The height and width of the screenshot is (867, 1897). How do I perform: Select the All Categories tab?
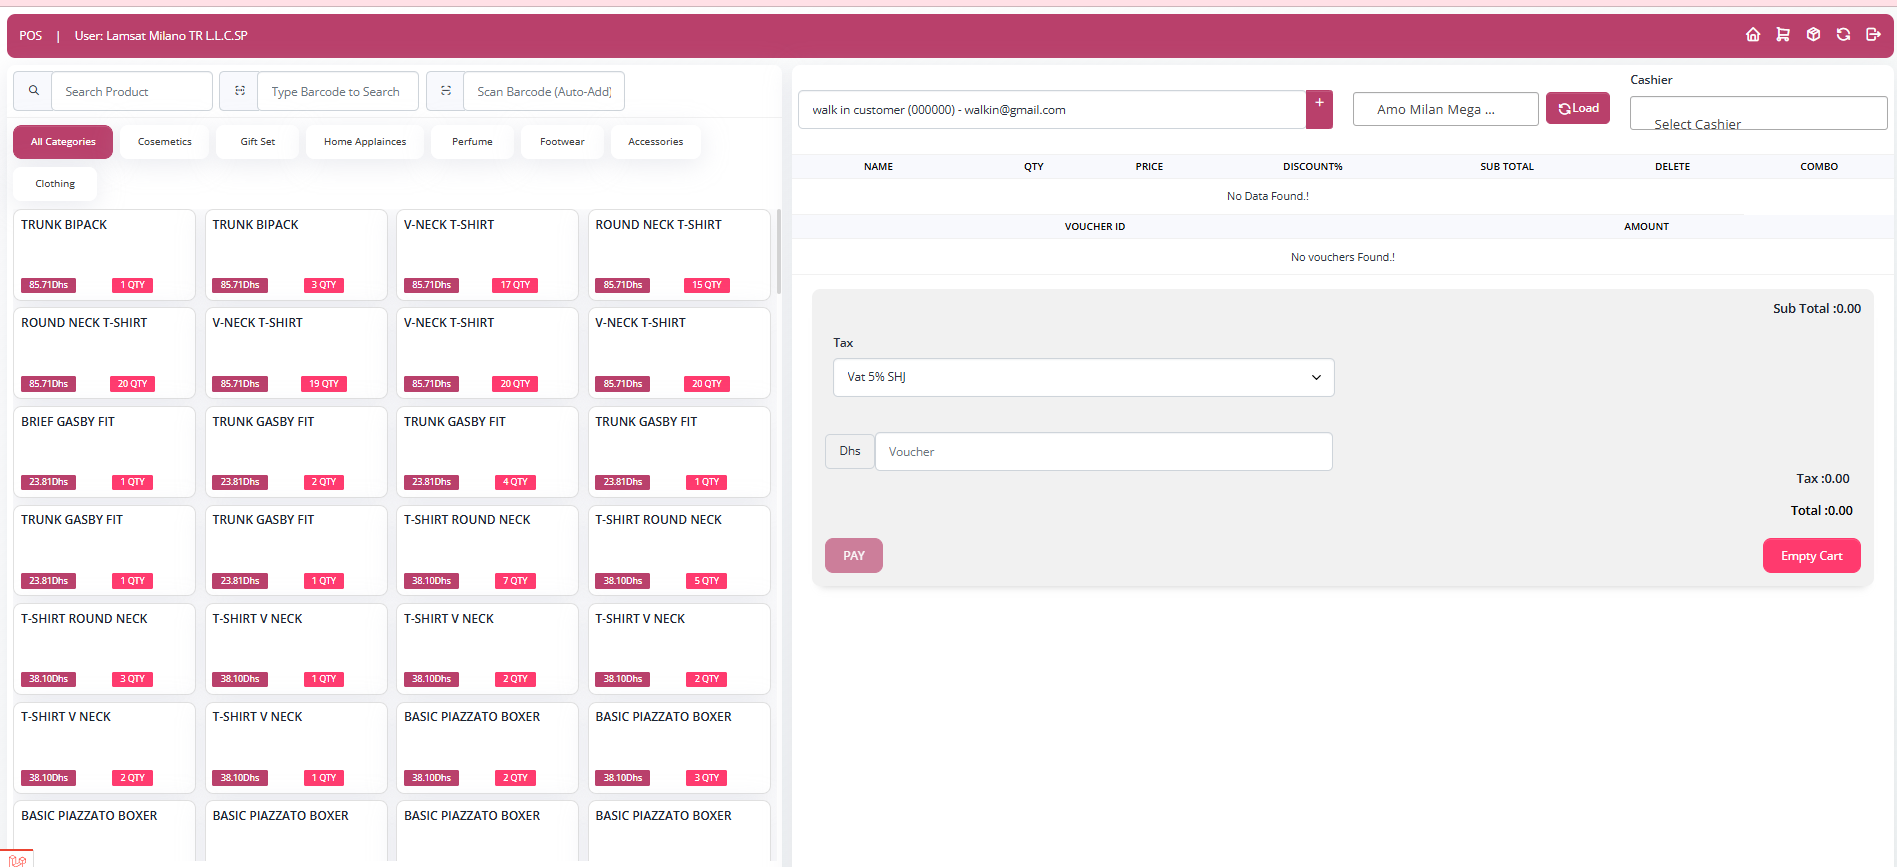[63, 142]
